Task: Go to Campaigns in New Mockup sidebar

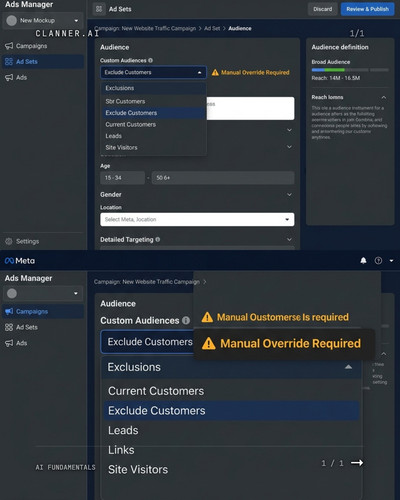Action: coord(43,46)
